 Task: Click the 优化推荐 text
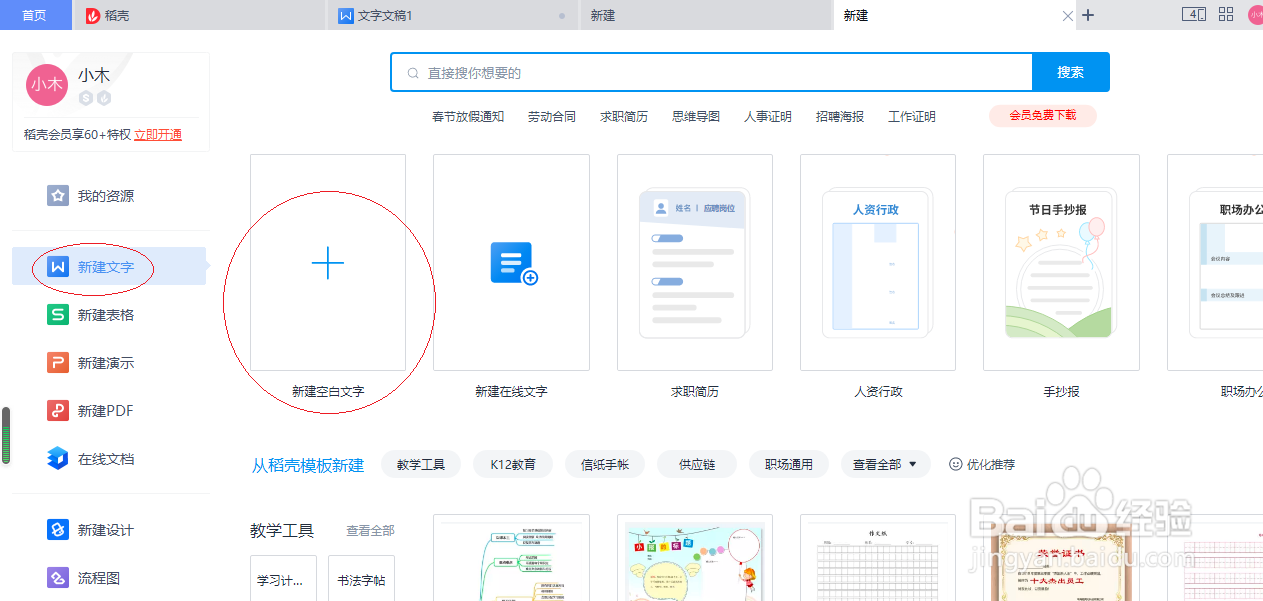[991, 464]
